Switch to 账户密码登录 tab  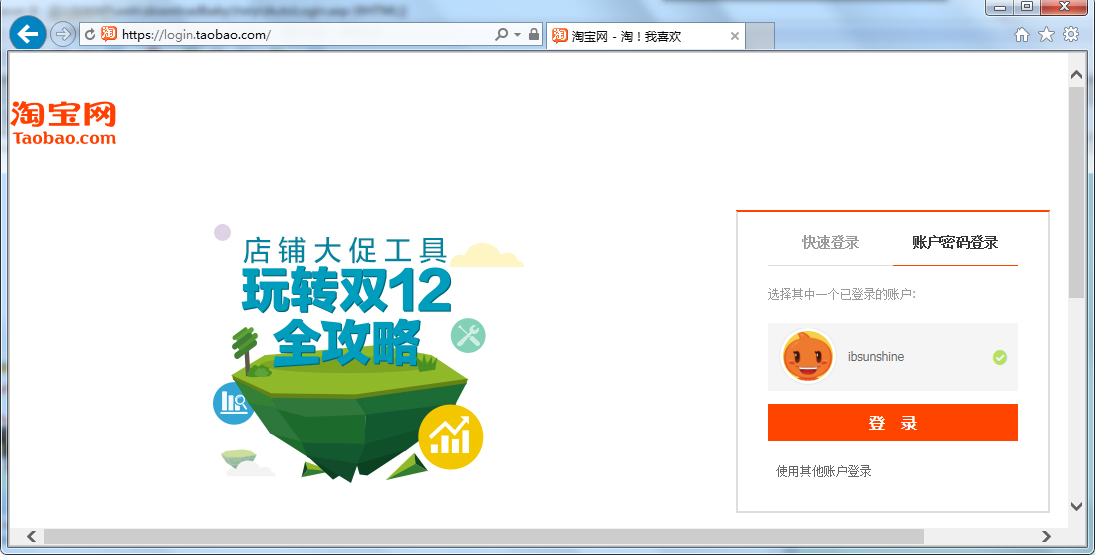tap(954, 243)
